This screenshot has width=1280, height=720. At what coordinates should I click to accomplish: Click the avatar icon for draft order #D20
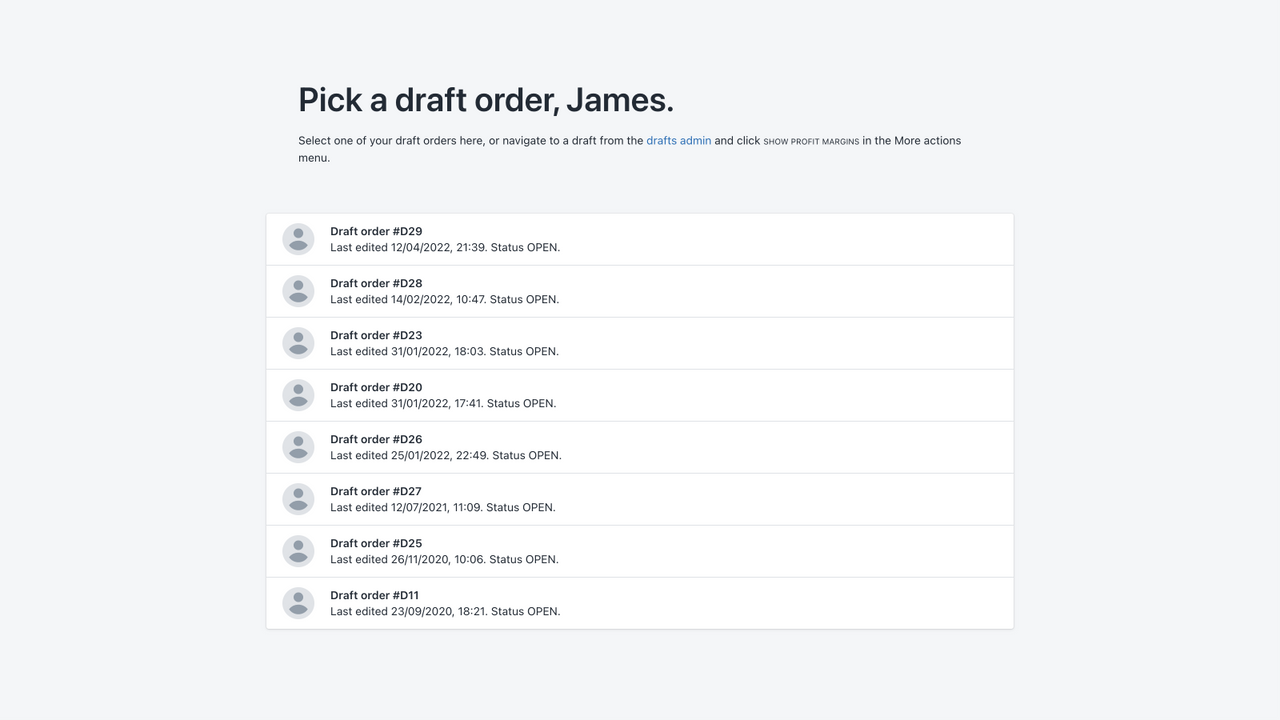click(298, 395)
